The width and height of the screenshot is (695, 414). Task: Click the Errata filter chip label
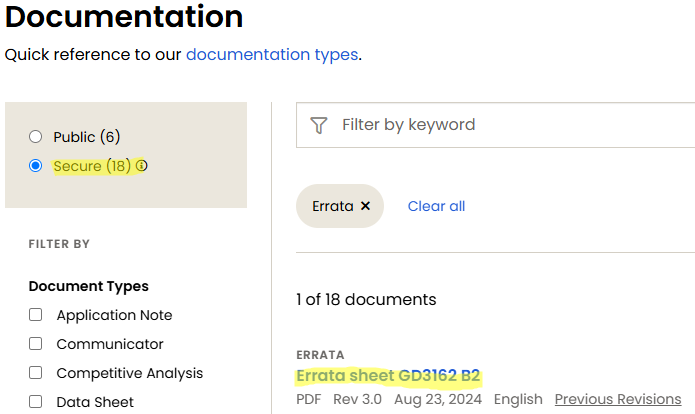(x=333, y=206)
